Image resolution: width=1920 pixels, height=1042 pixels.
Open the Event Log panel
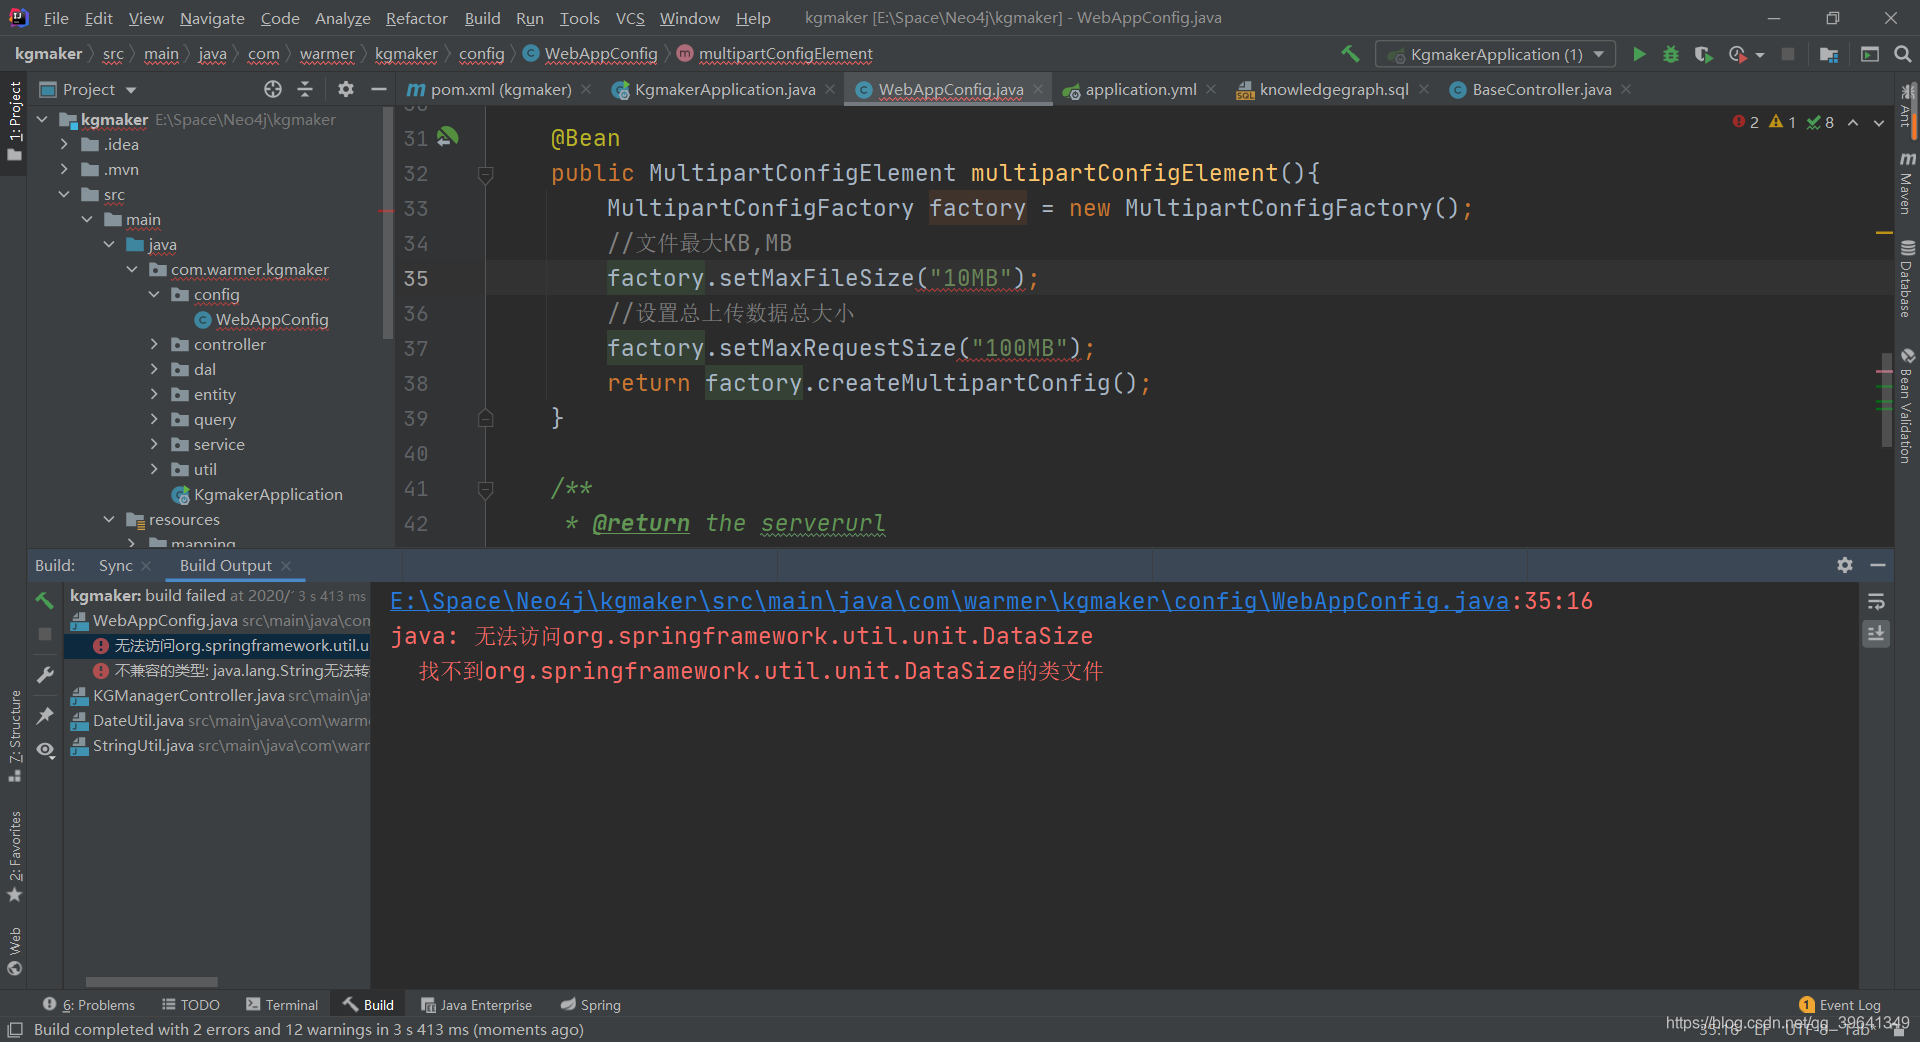point(1849,1005)
